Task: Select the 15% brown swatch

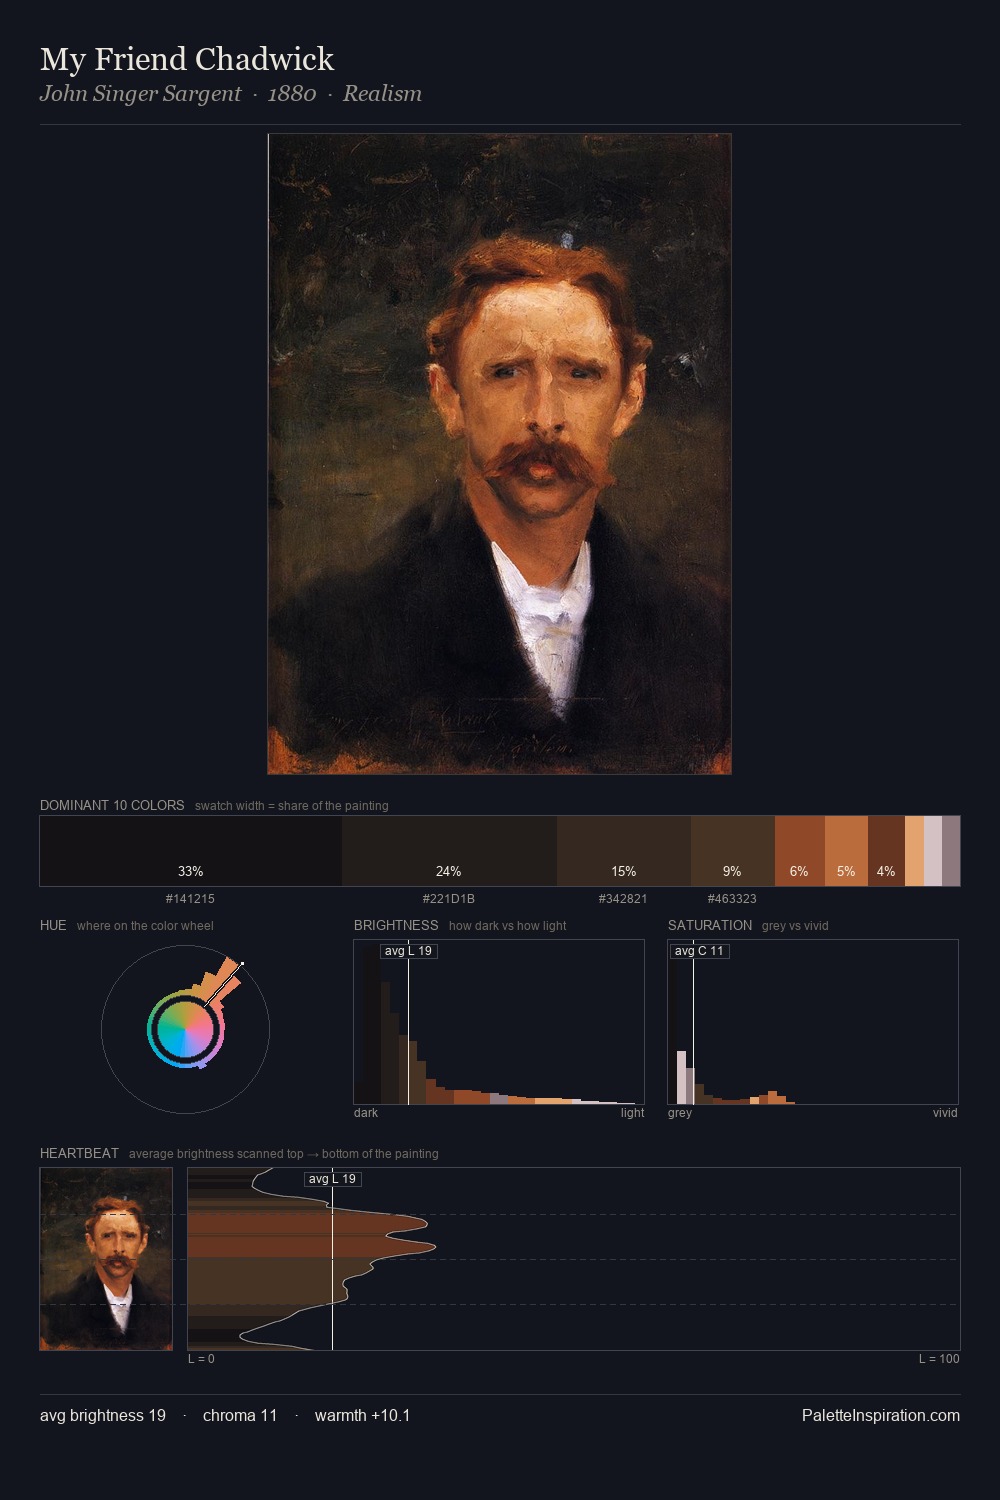Action: point(624,851)
